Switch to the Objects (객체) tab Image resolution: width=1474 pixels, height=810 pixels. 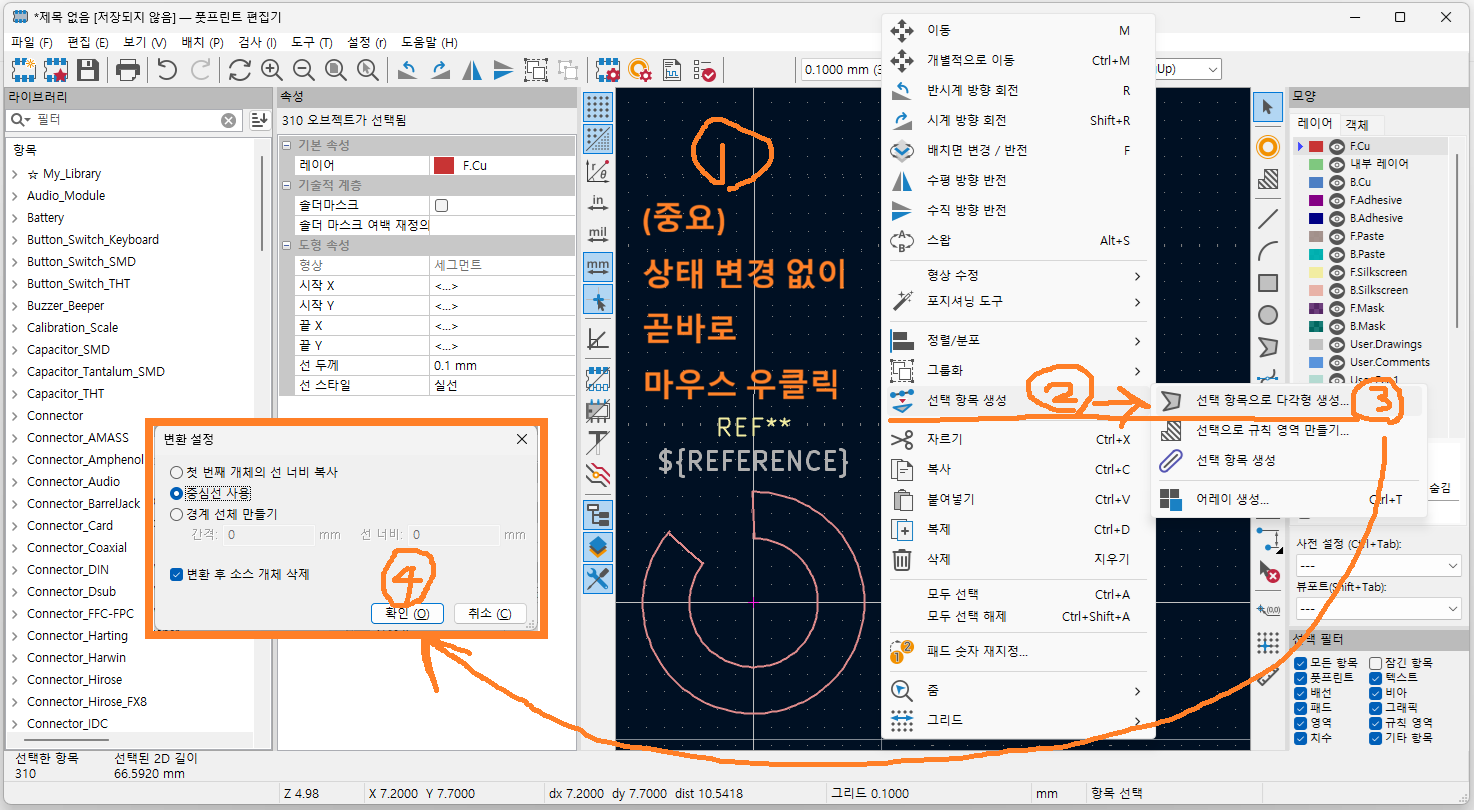1357,124
